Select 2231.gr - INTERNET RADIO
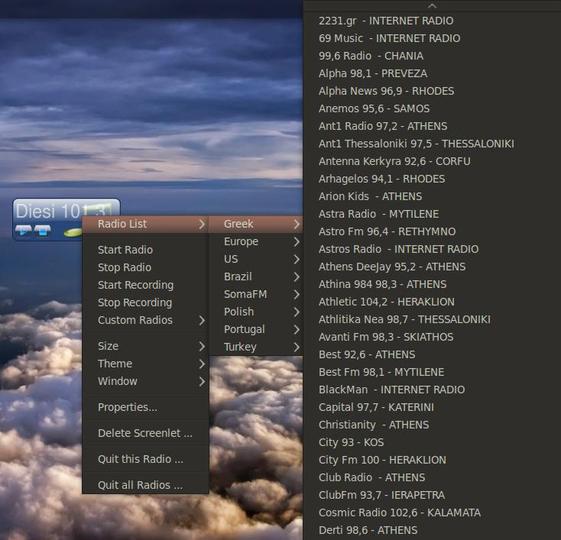 432,21
